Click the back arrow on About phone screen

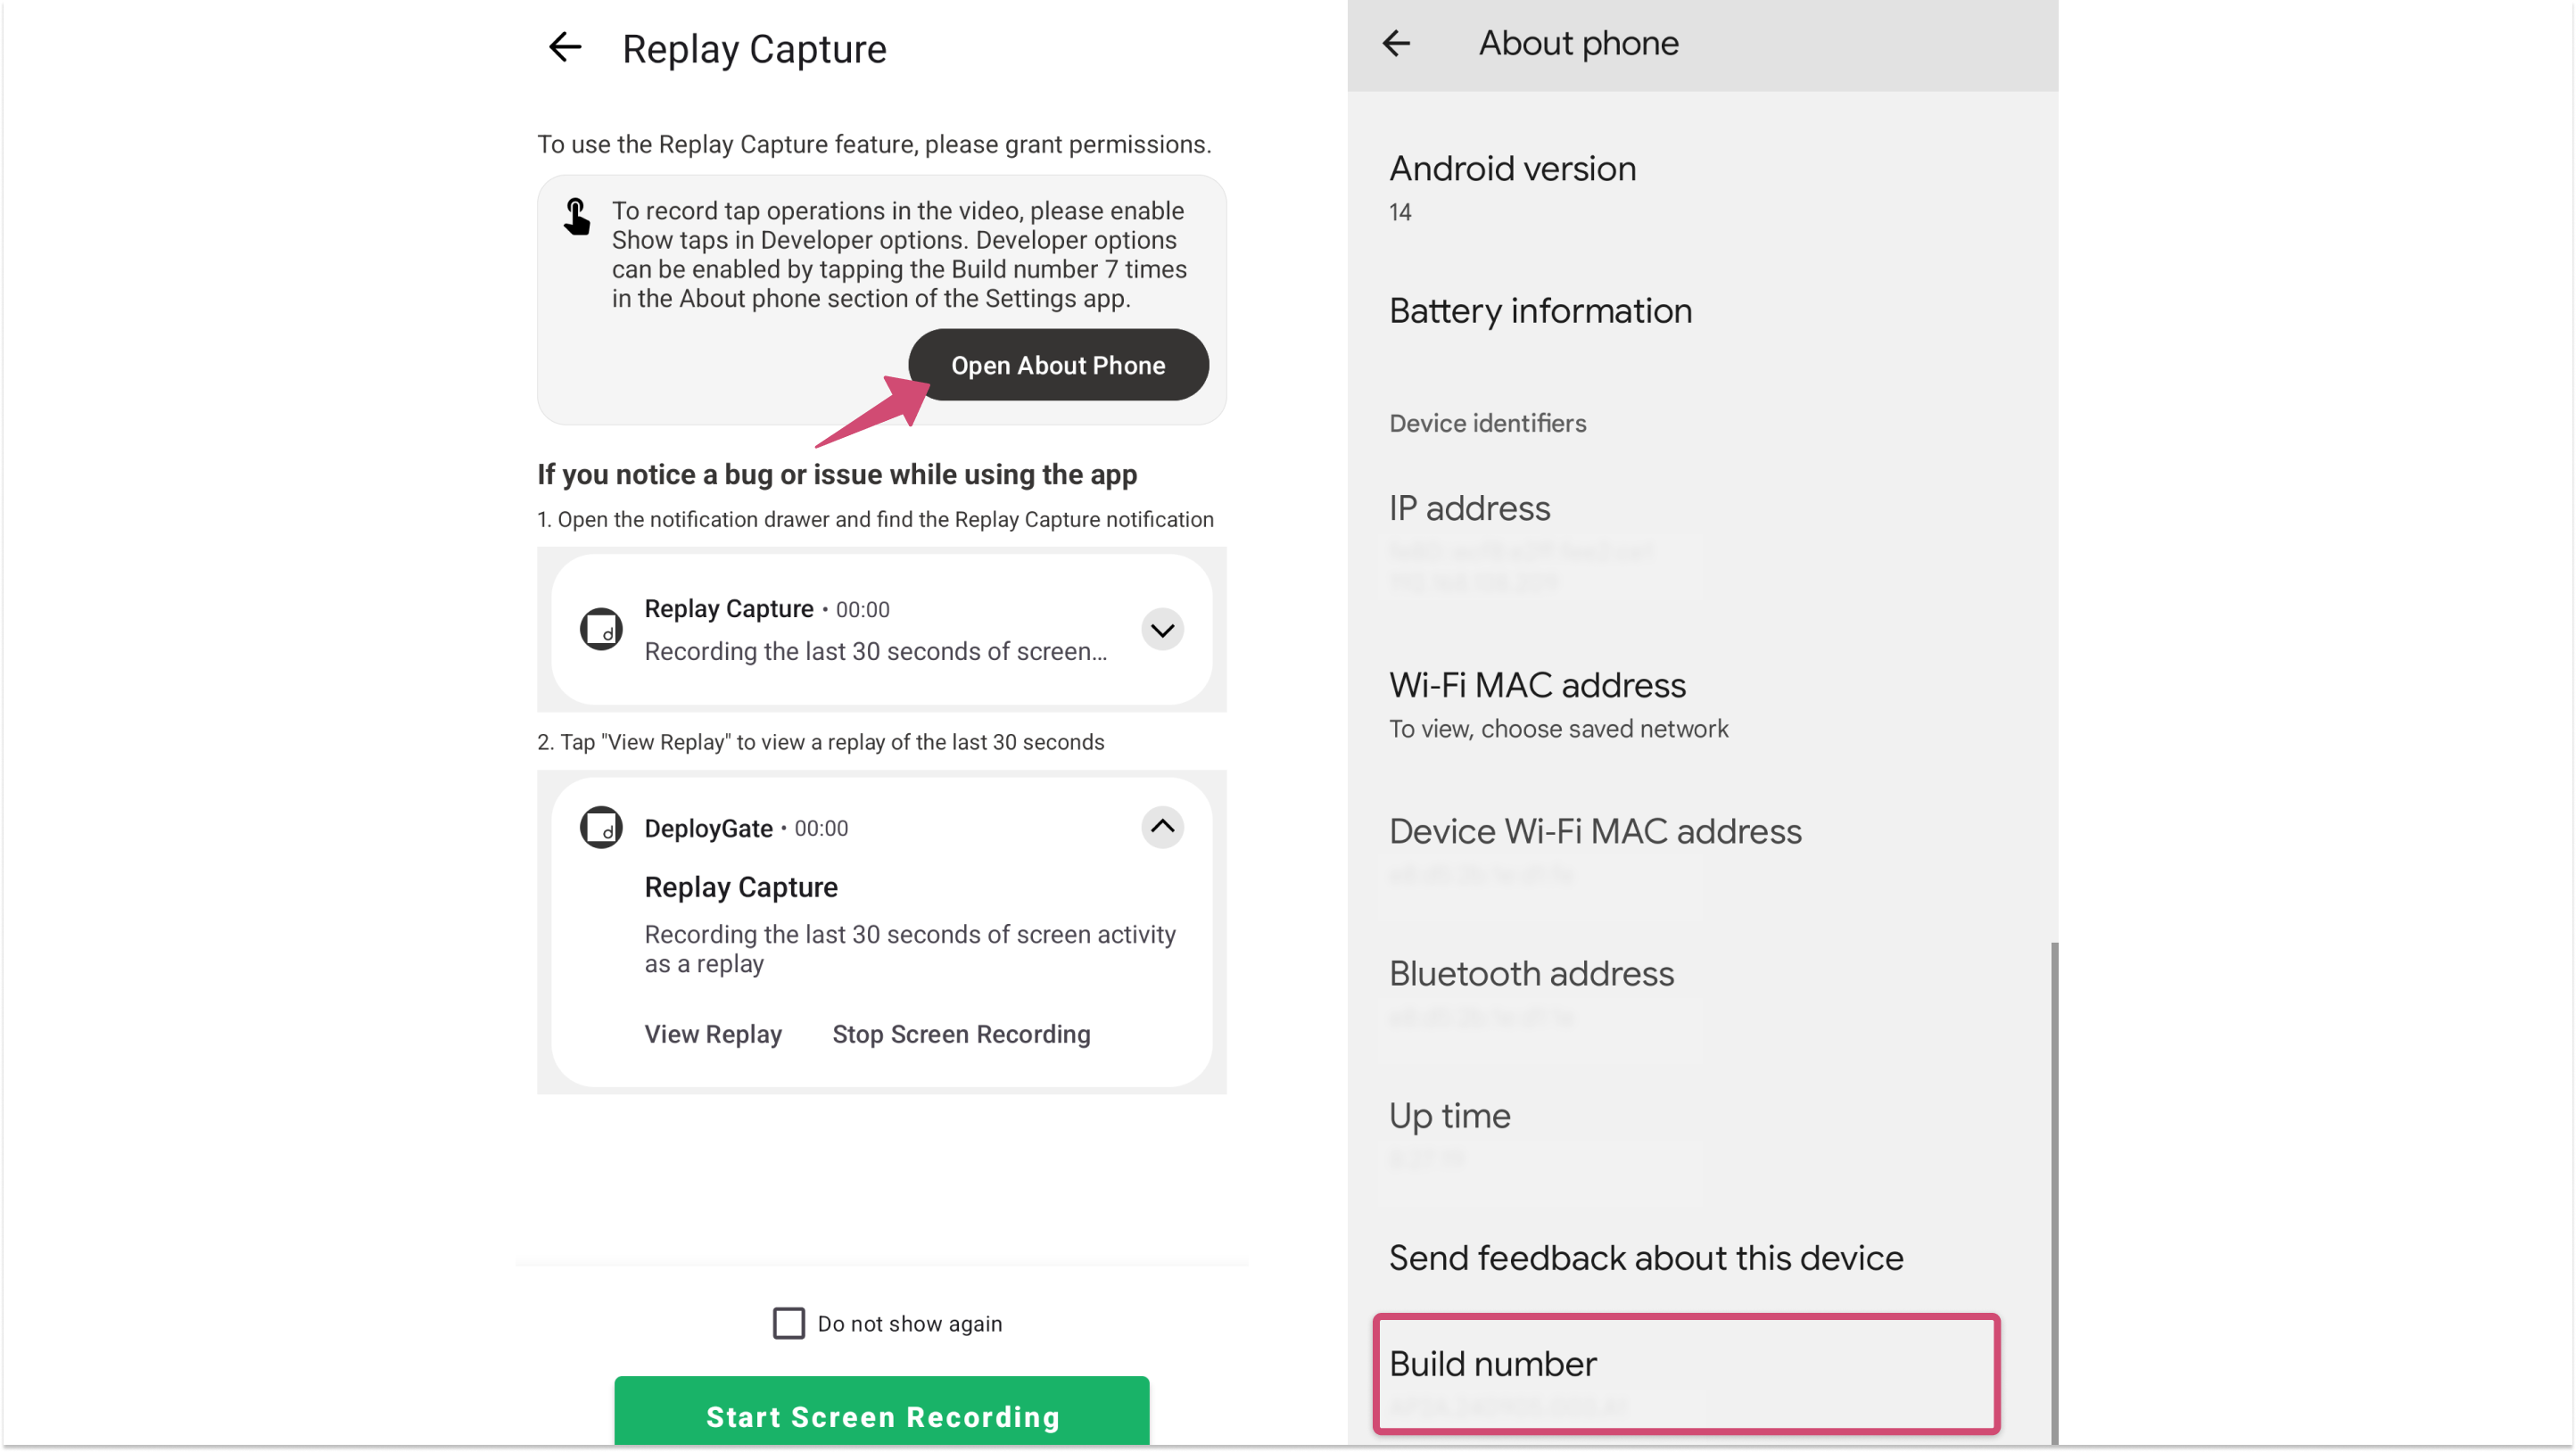[x=1396, y=42]
